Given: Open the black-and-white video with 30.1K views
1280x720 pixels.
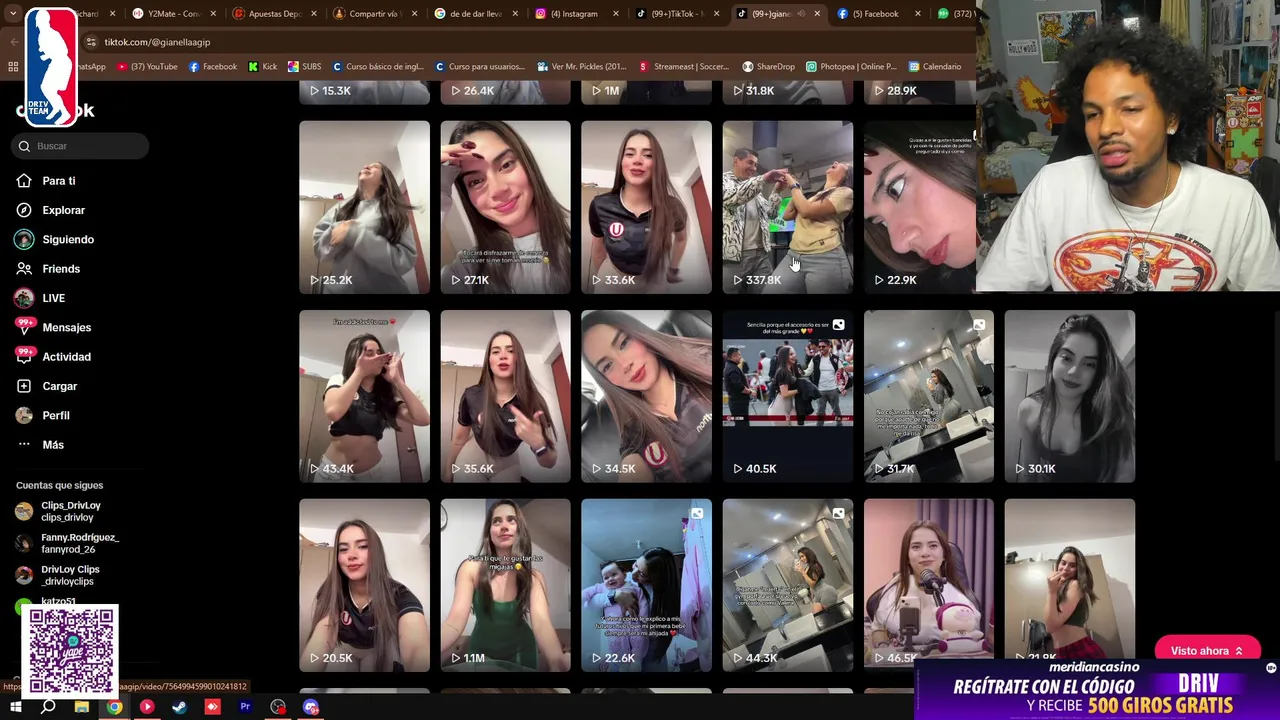Looking at the screenshot, I should [x=1070, y=396].
